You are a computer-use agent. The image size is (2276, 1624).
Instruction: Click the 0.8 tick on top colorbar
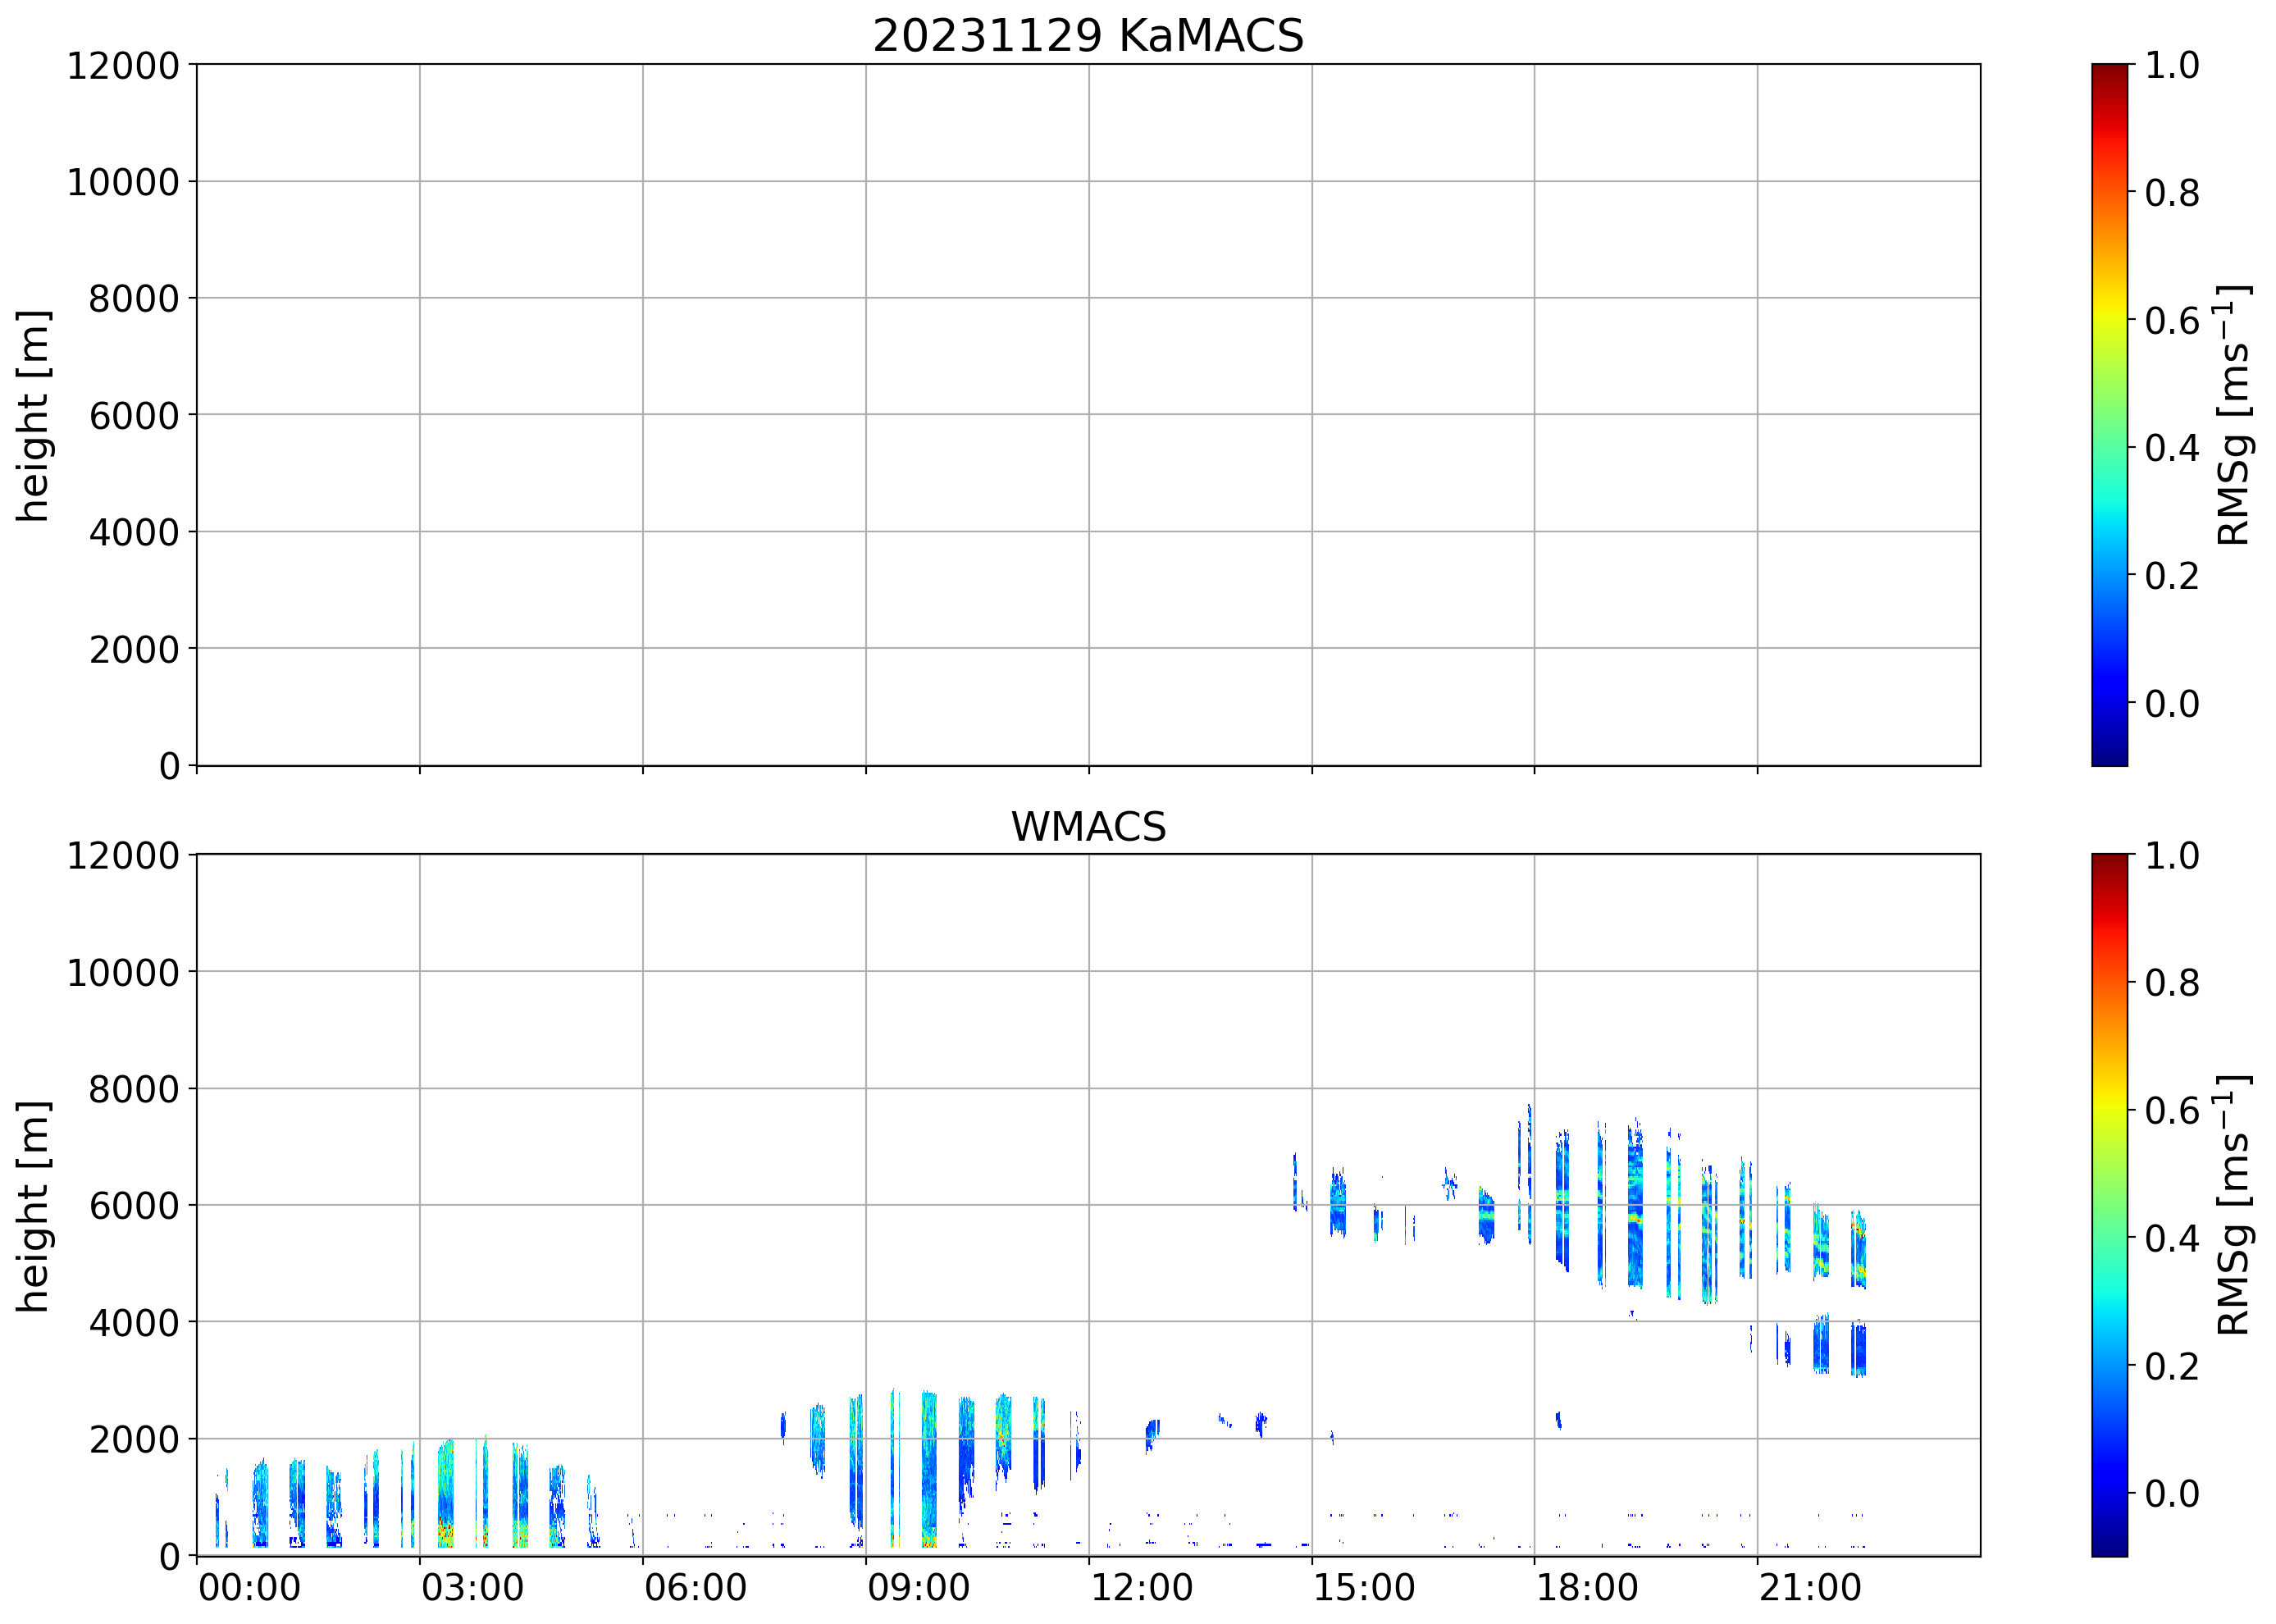(2171, 192)
